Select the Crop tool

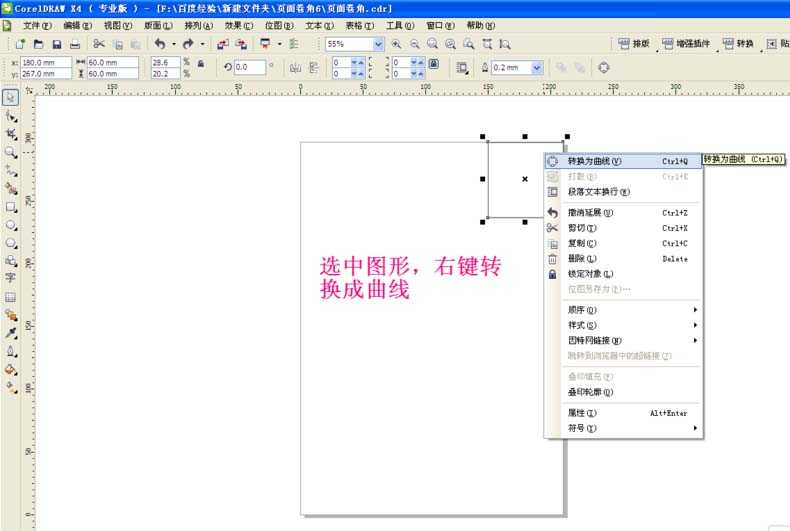coord(11,134)
